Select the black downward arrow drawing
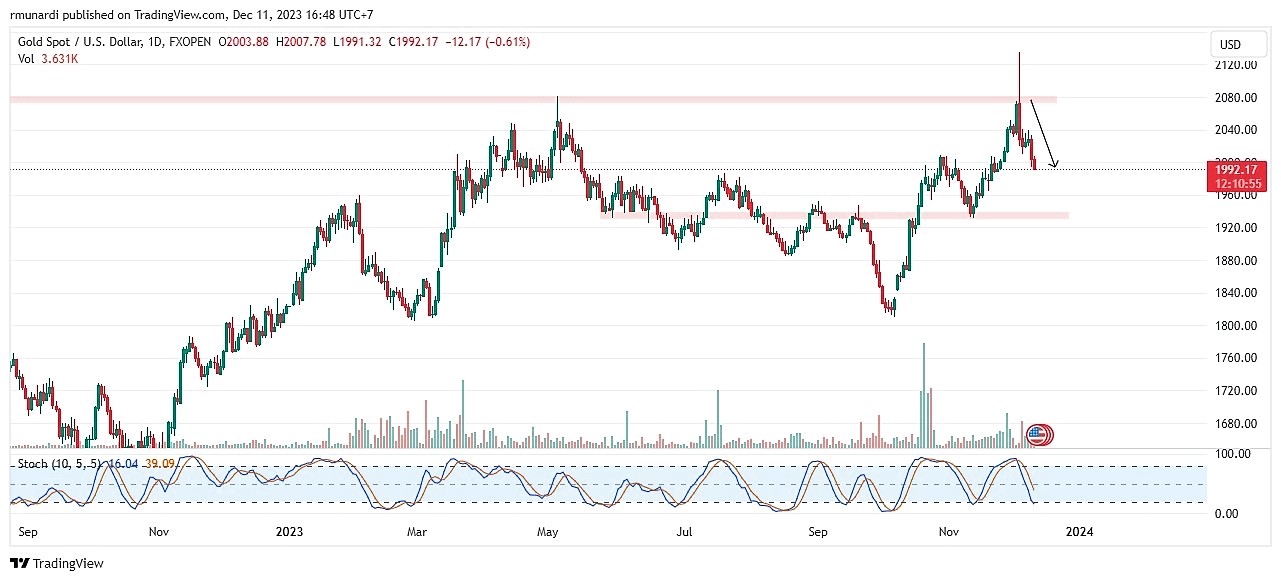 coord(1043,134)
